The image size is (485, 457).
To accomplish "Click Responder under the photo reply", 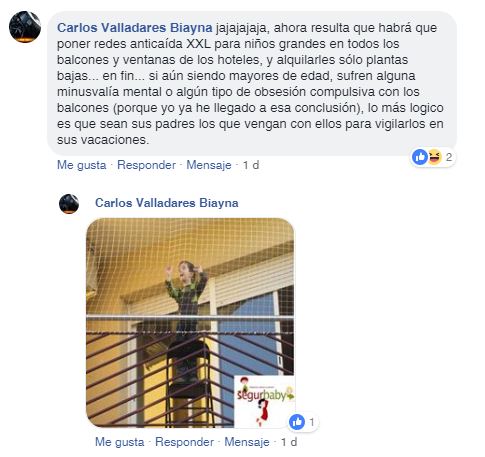I will (184, 442).
